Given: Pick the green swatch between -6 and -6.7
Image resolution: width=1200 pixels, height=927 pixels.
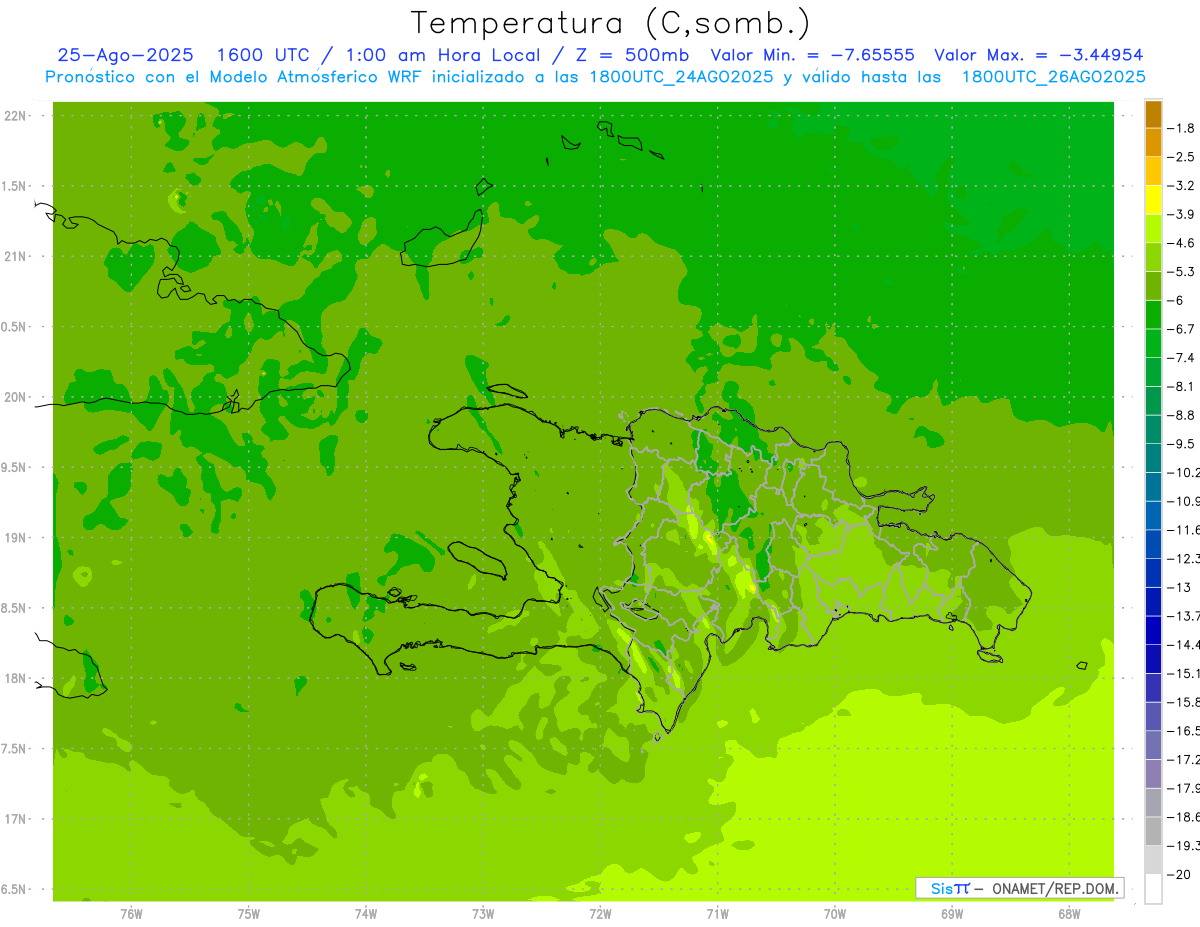Looking at the screenshot, I should tap(1153, 314).
